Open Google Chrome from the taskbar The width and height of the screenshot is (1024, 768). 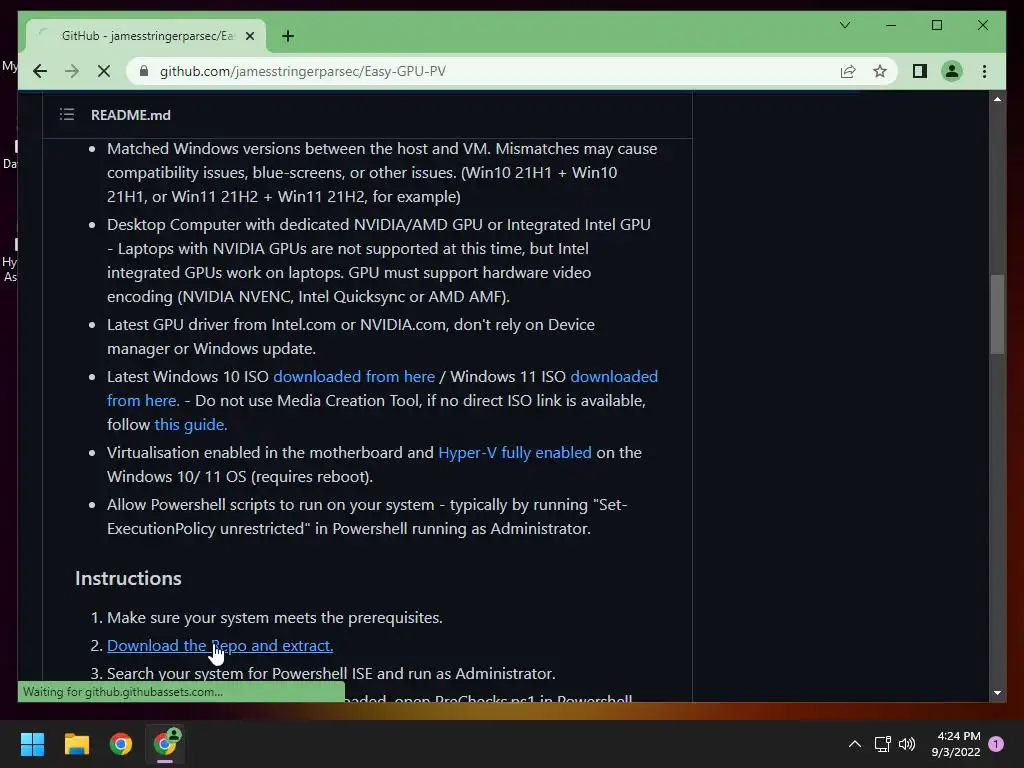(x=121, y=744)
